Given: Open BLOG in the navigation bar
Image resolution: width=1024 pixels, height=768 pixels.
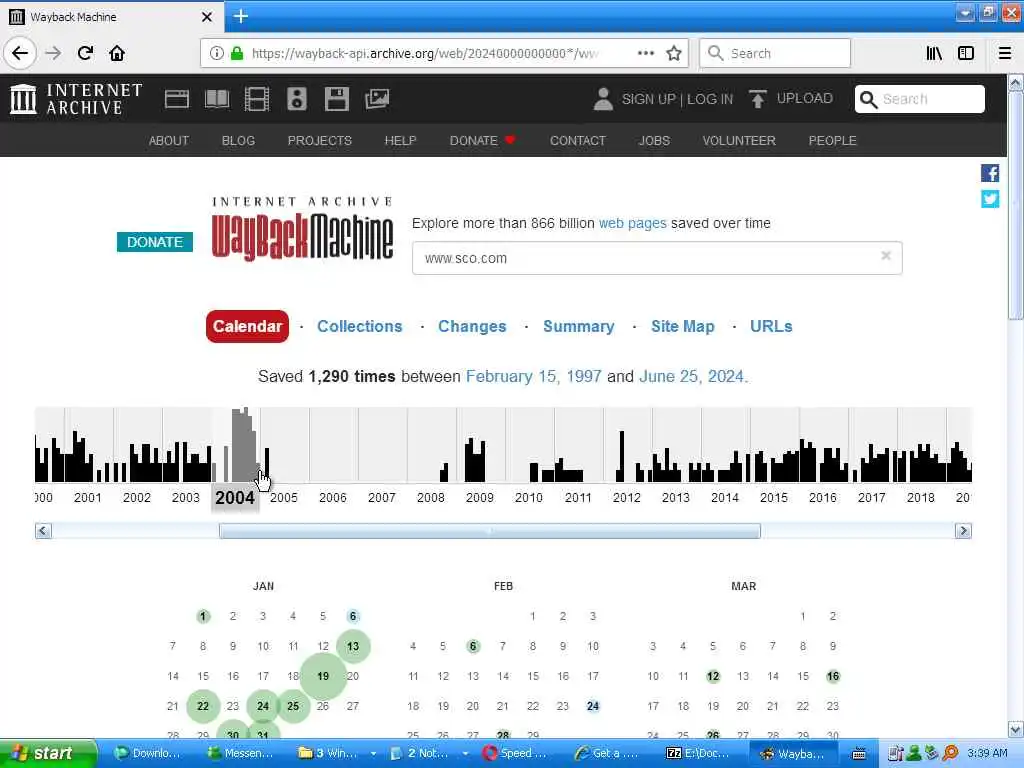Looking at the screenshot, I should [238, 140].
